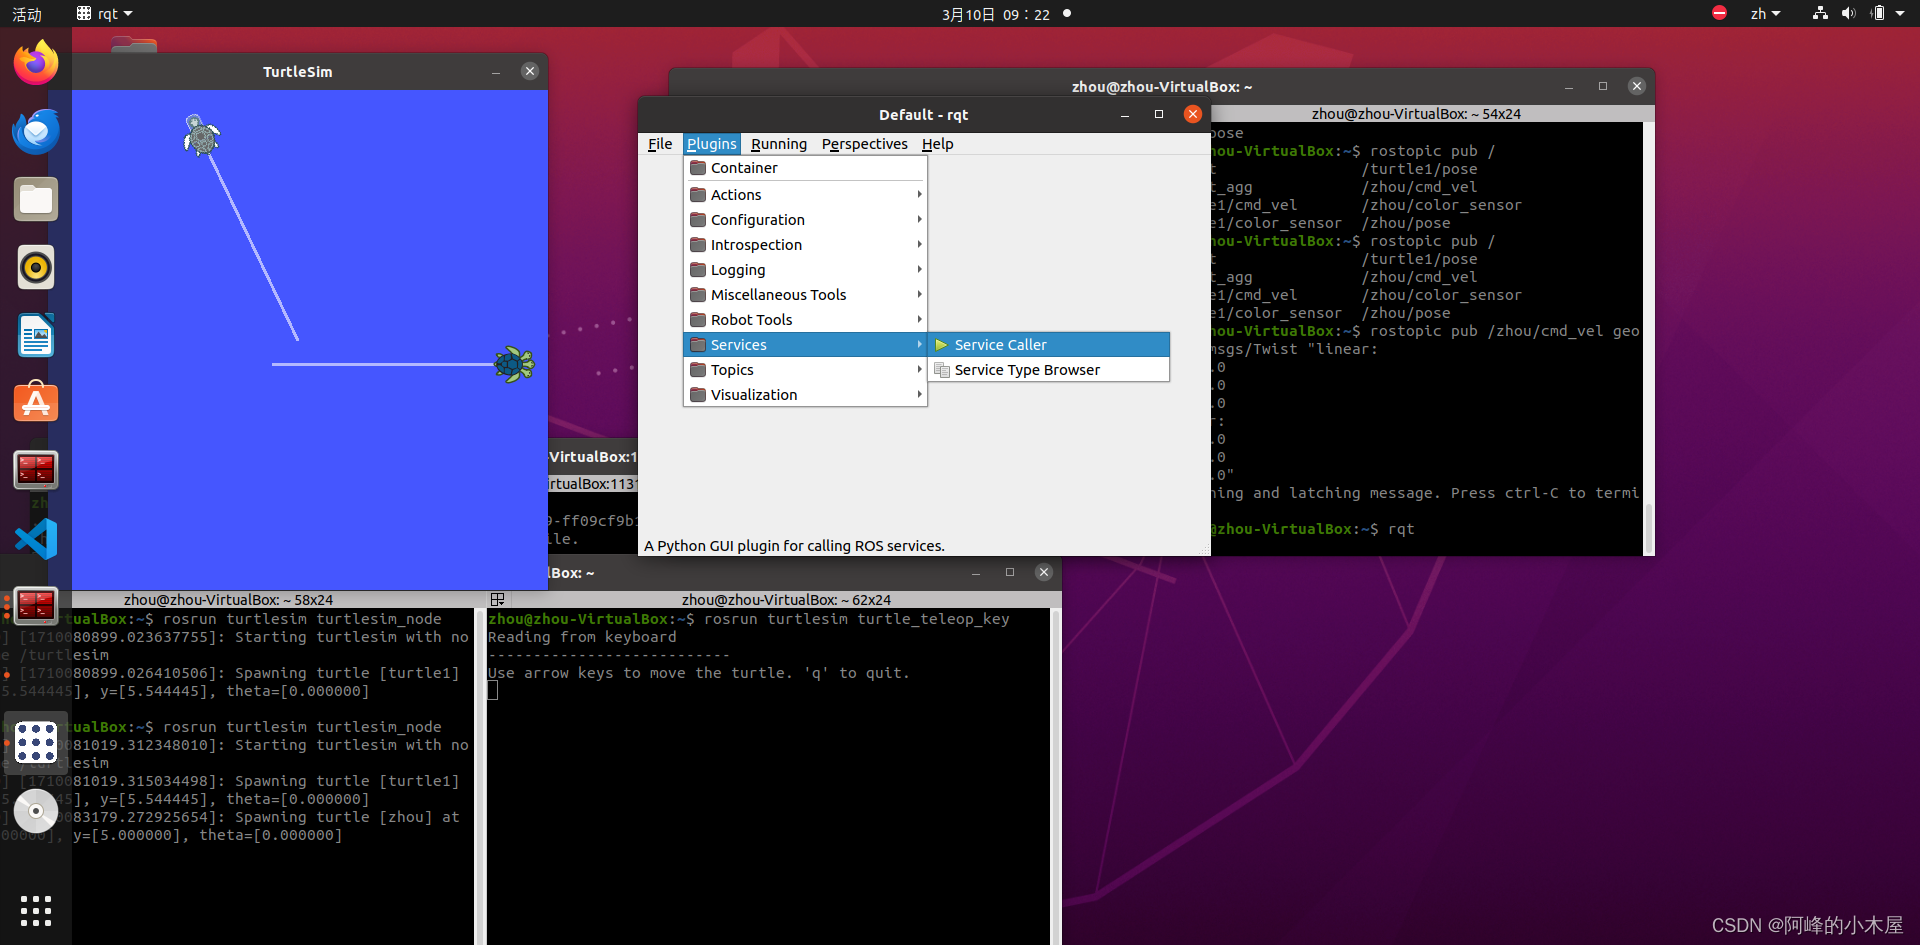Viewport: 1920px width, 945px height.
Task: Click the turtlesim terminal scrollbar at bottom left
Action: (x=479, y=776)
